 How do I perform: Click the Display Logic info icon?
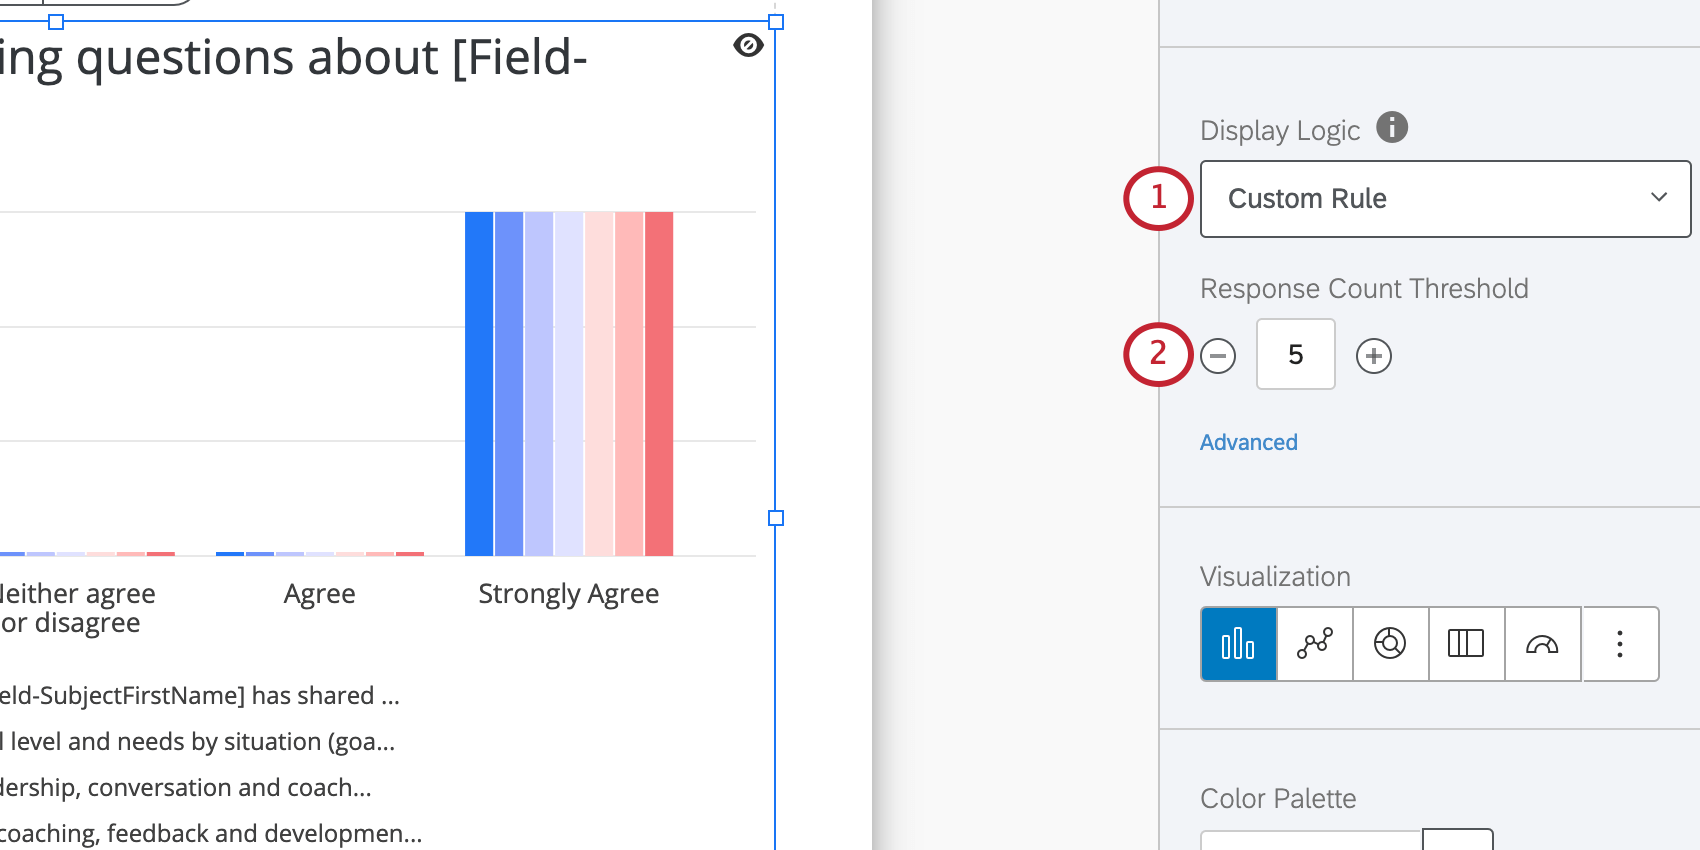1392,128
